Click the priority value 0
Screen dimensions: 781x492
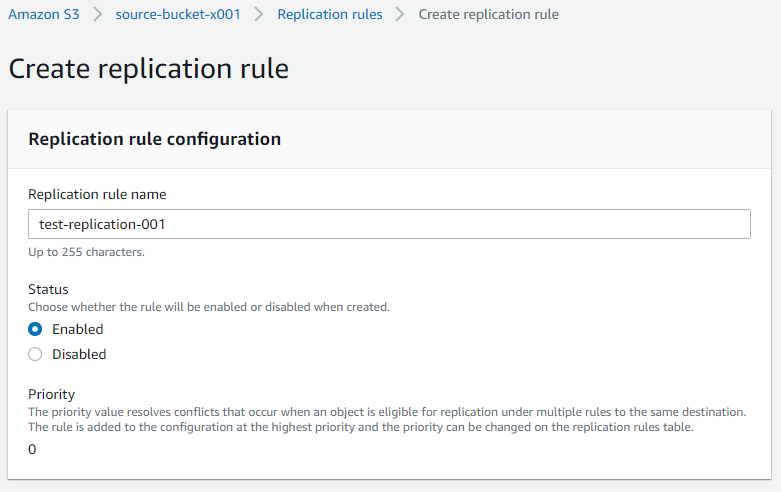tap(32, 449)
